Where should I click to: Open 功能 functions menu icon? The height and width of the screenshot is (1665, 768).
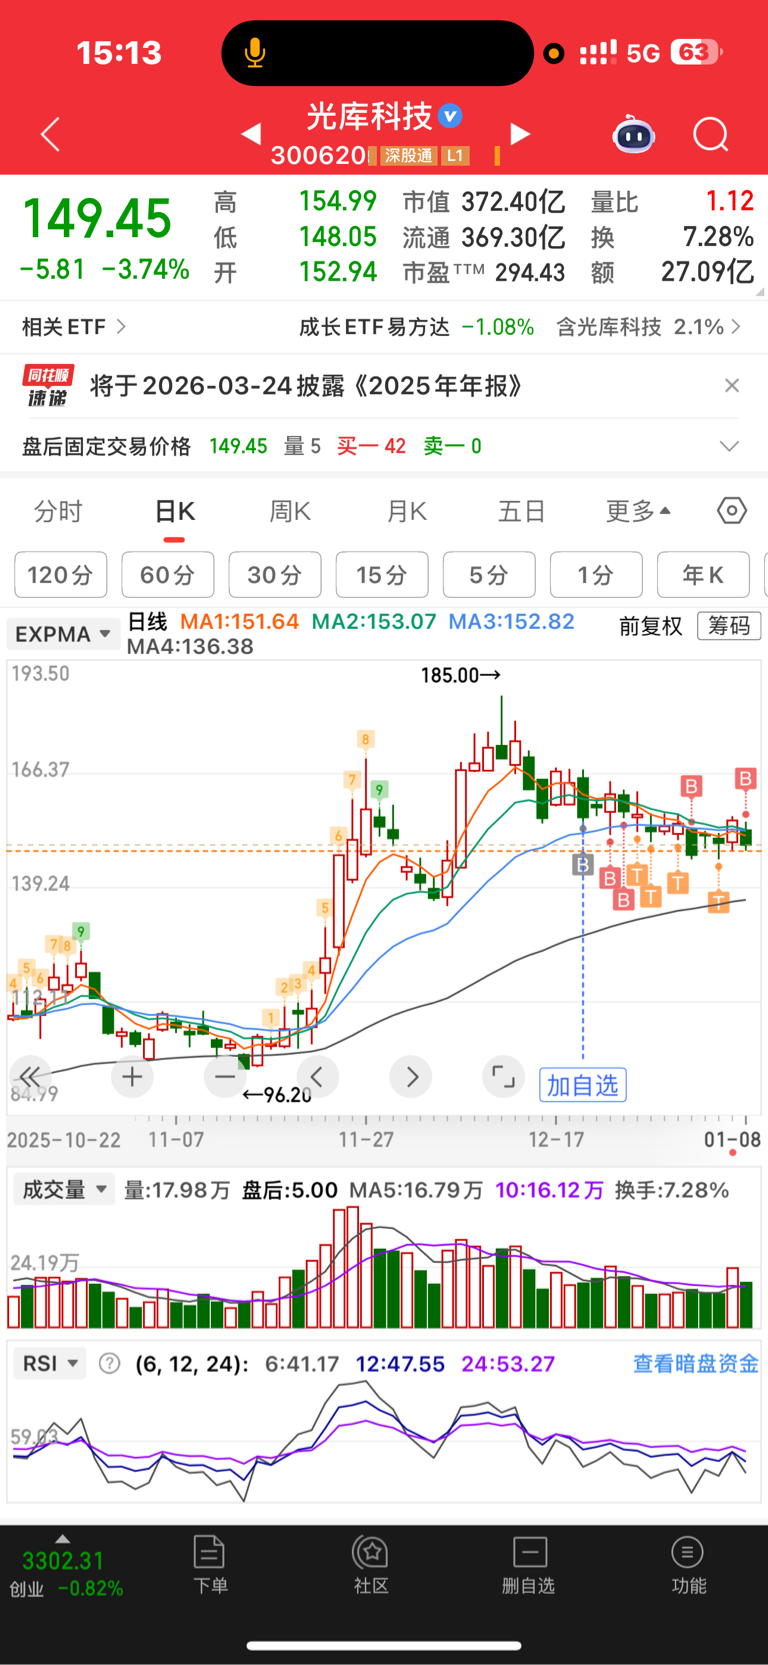pos(688,1566)
